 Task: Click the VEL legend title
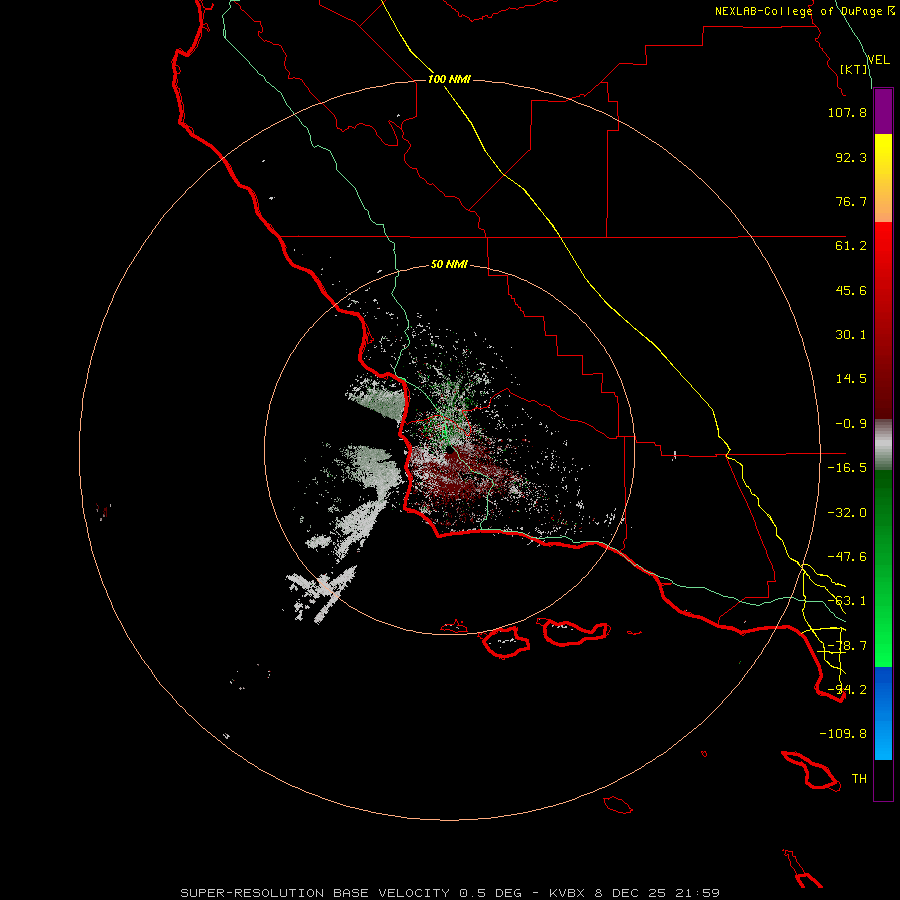(878, 60)
